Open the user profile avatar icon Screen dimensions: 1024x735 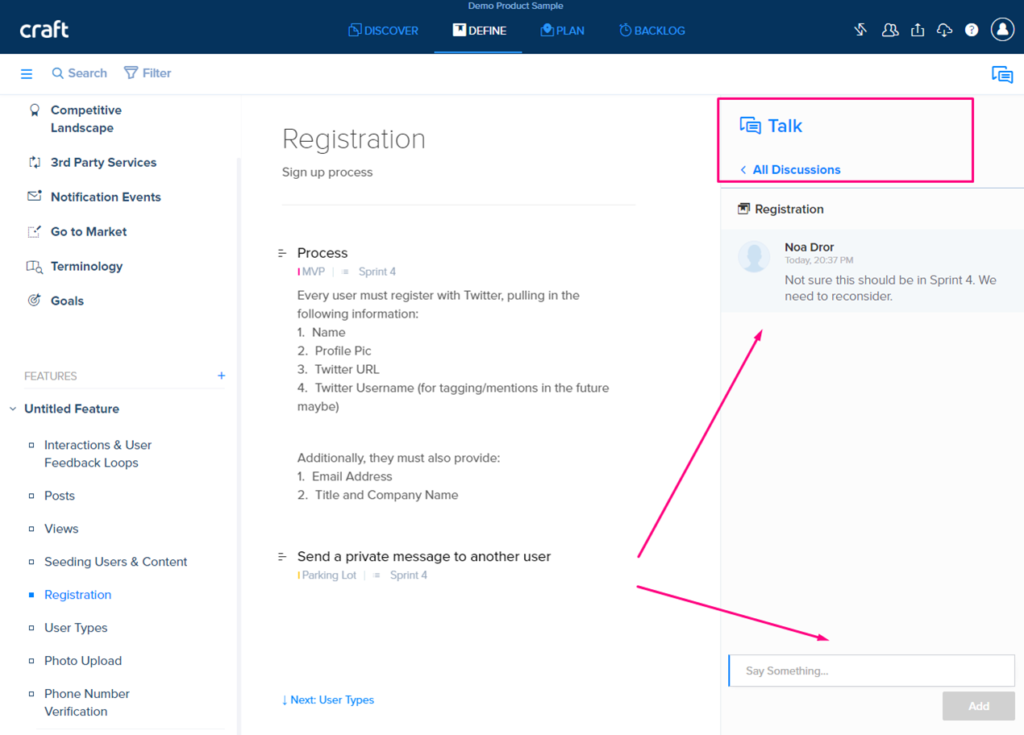pos(1002,29)
